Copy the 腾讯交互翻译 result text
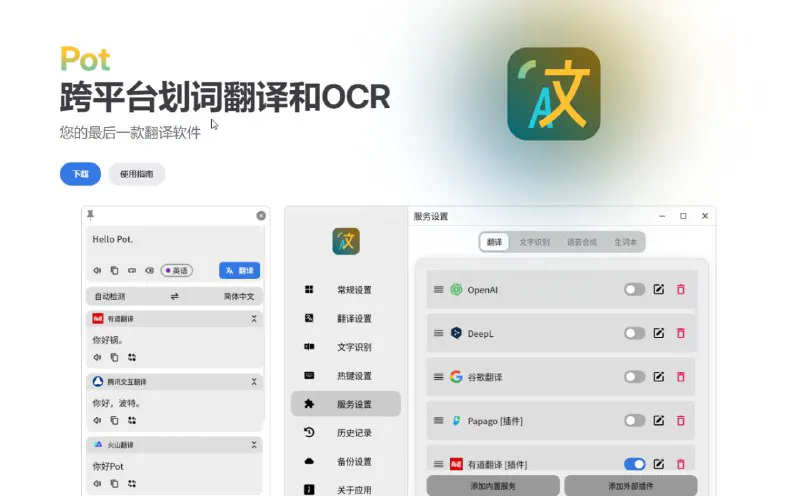This screenshot has width=800, height=496. point(114,420)
